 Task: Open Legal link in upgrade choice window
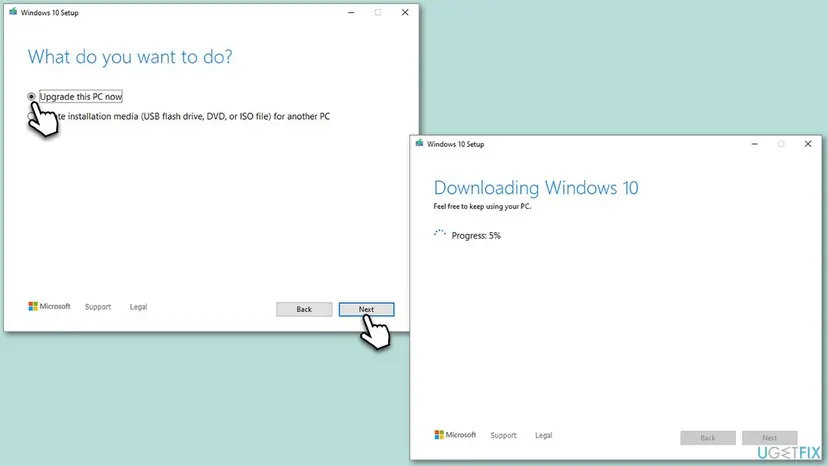[x=138, y=307]
